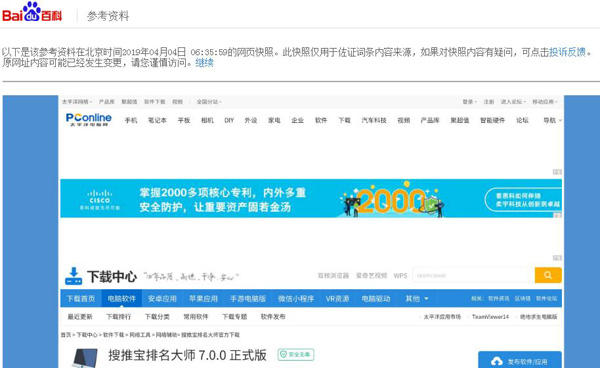Focus the download center search field

[473, 275]
